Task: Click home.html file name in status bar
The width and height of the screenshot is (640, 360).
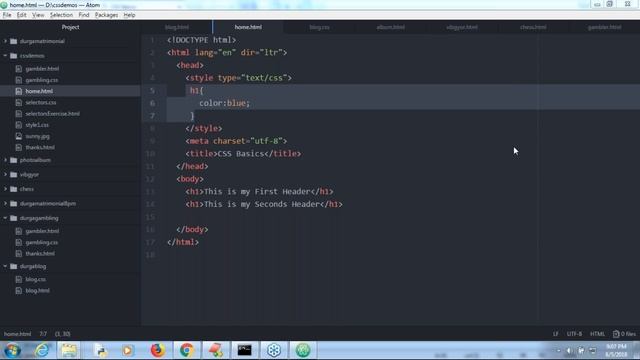Action: (17, 334)
